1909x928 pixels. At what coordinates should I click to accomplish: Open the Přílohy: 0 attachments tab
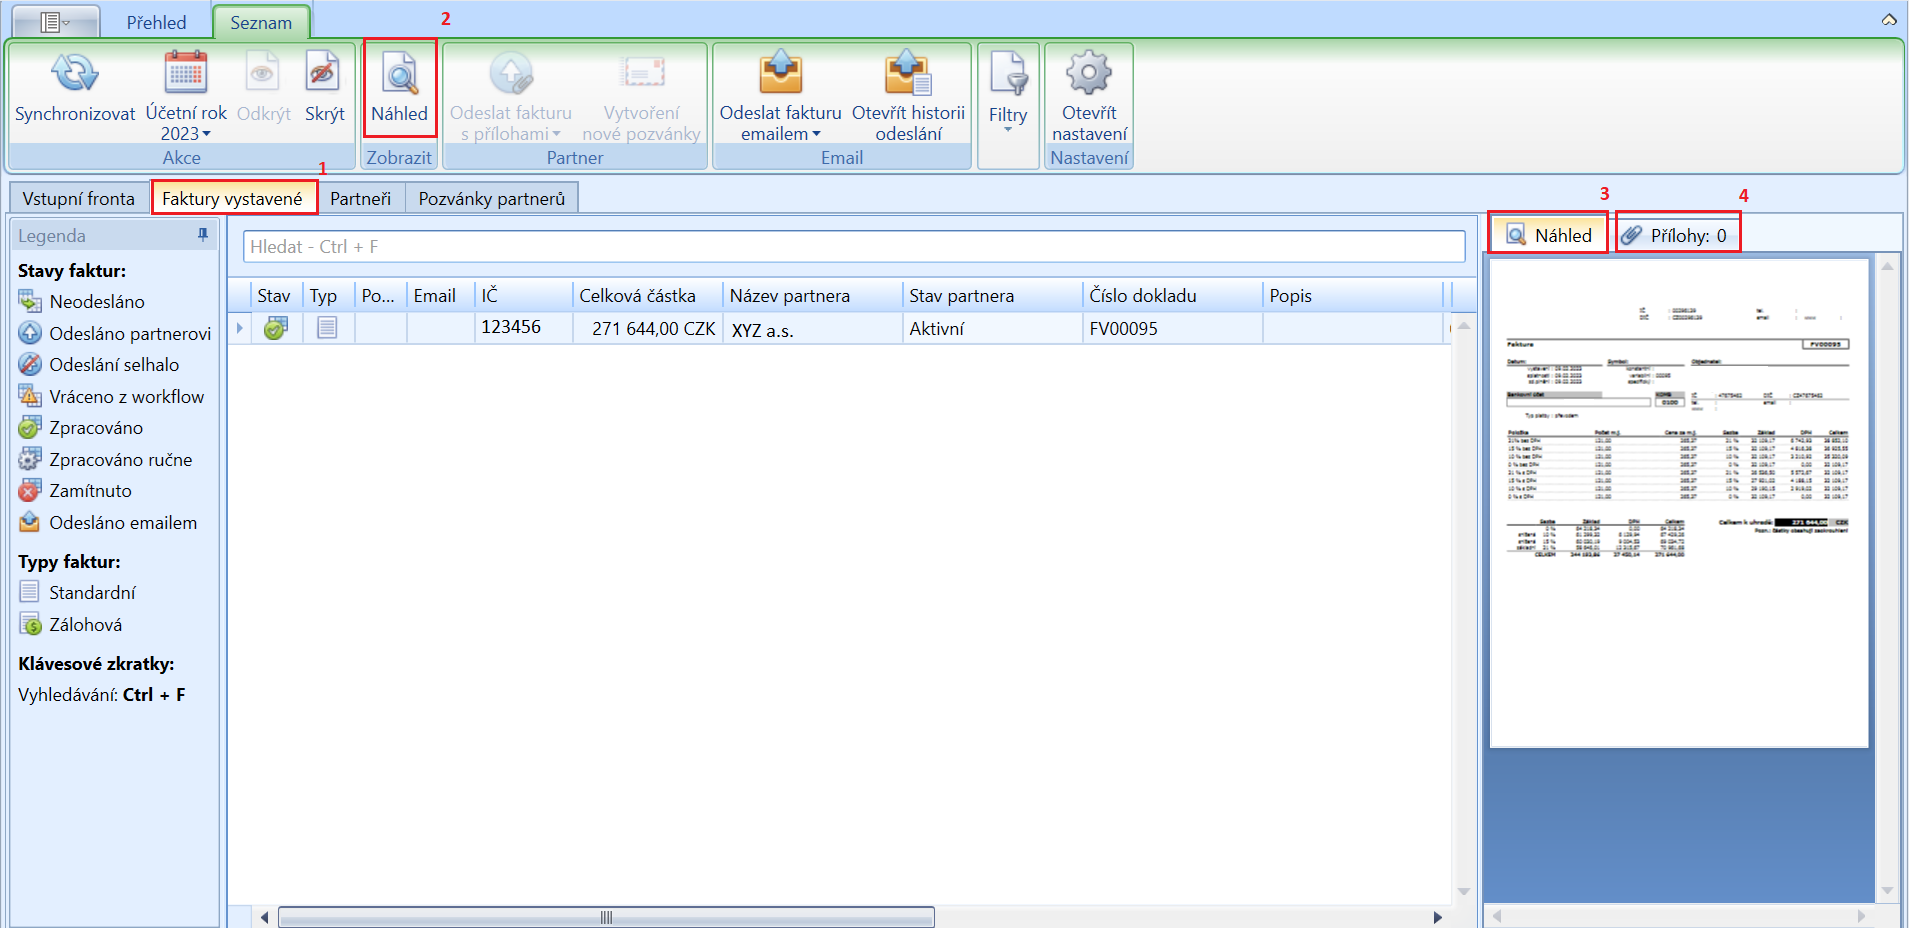(x=1676, y=235)
